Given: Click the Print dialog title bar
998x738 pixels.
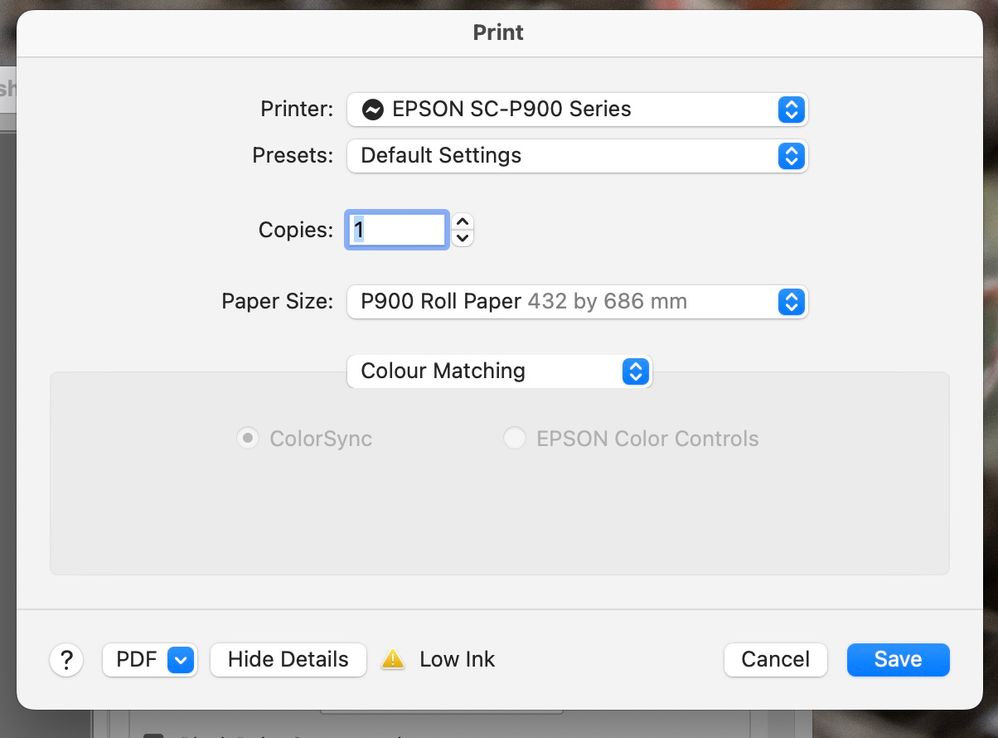Looking at the screenshot, I should pos(498,32).
